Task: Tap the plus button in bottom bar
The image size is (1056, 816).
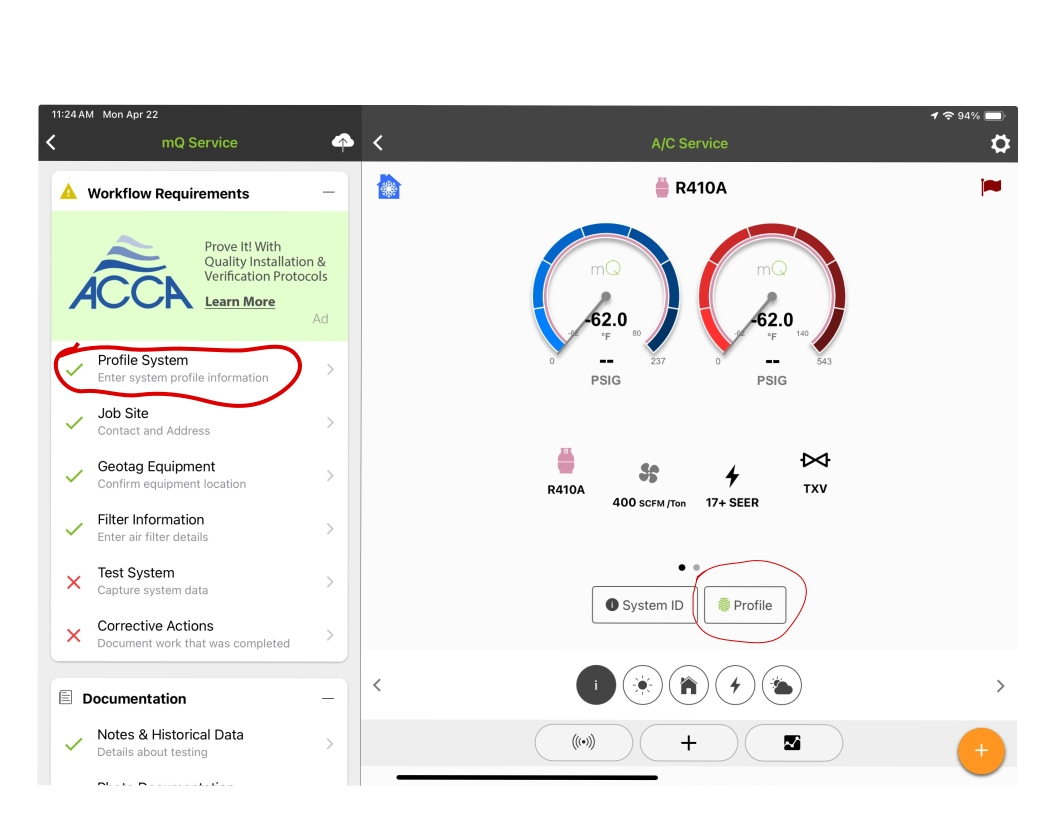Action: 688,743
